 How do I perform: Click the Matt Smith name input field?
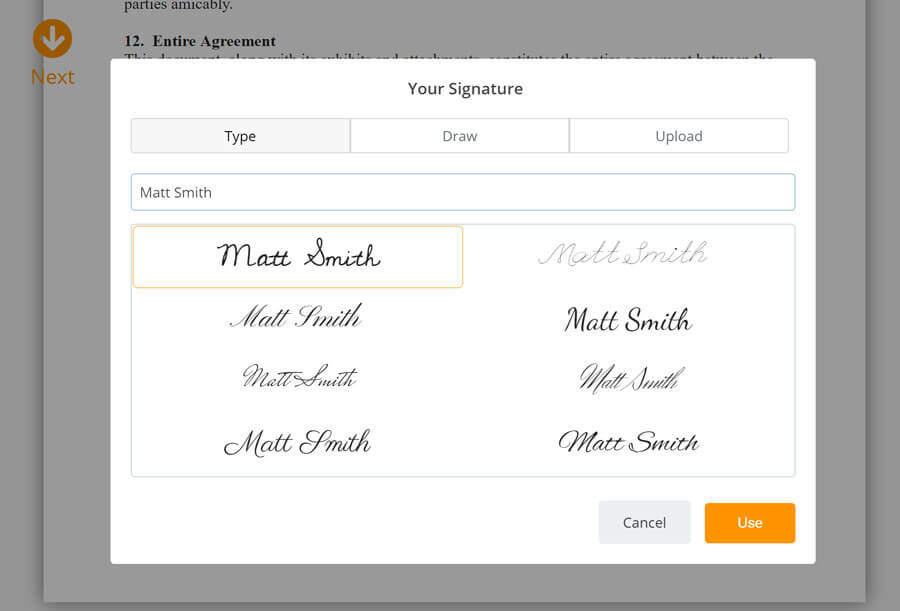(x=463, y=192)
